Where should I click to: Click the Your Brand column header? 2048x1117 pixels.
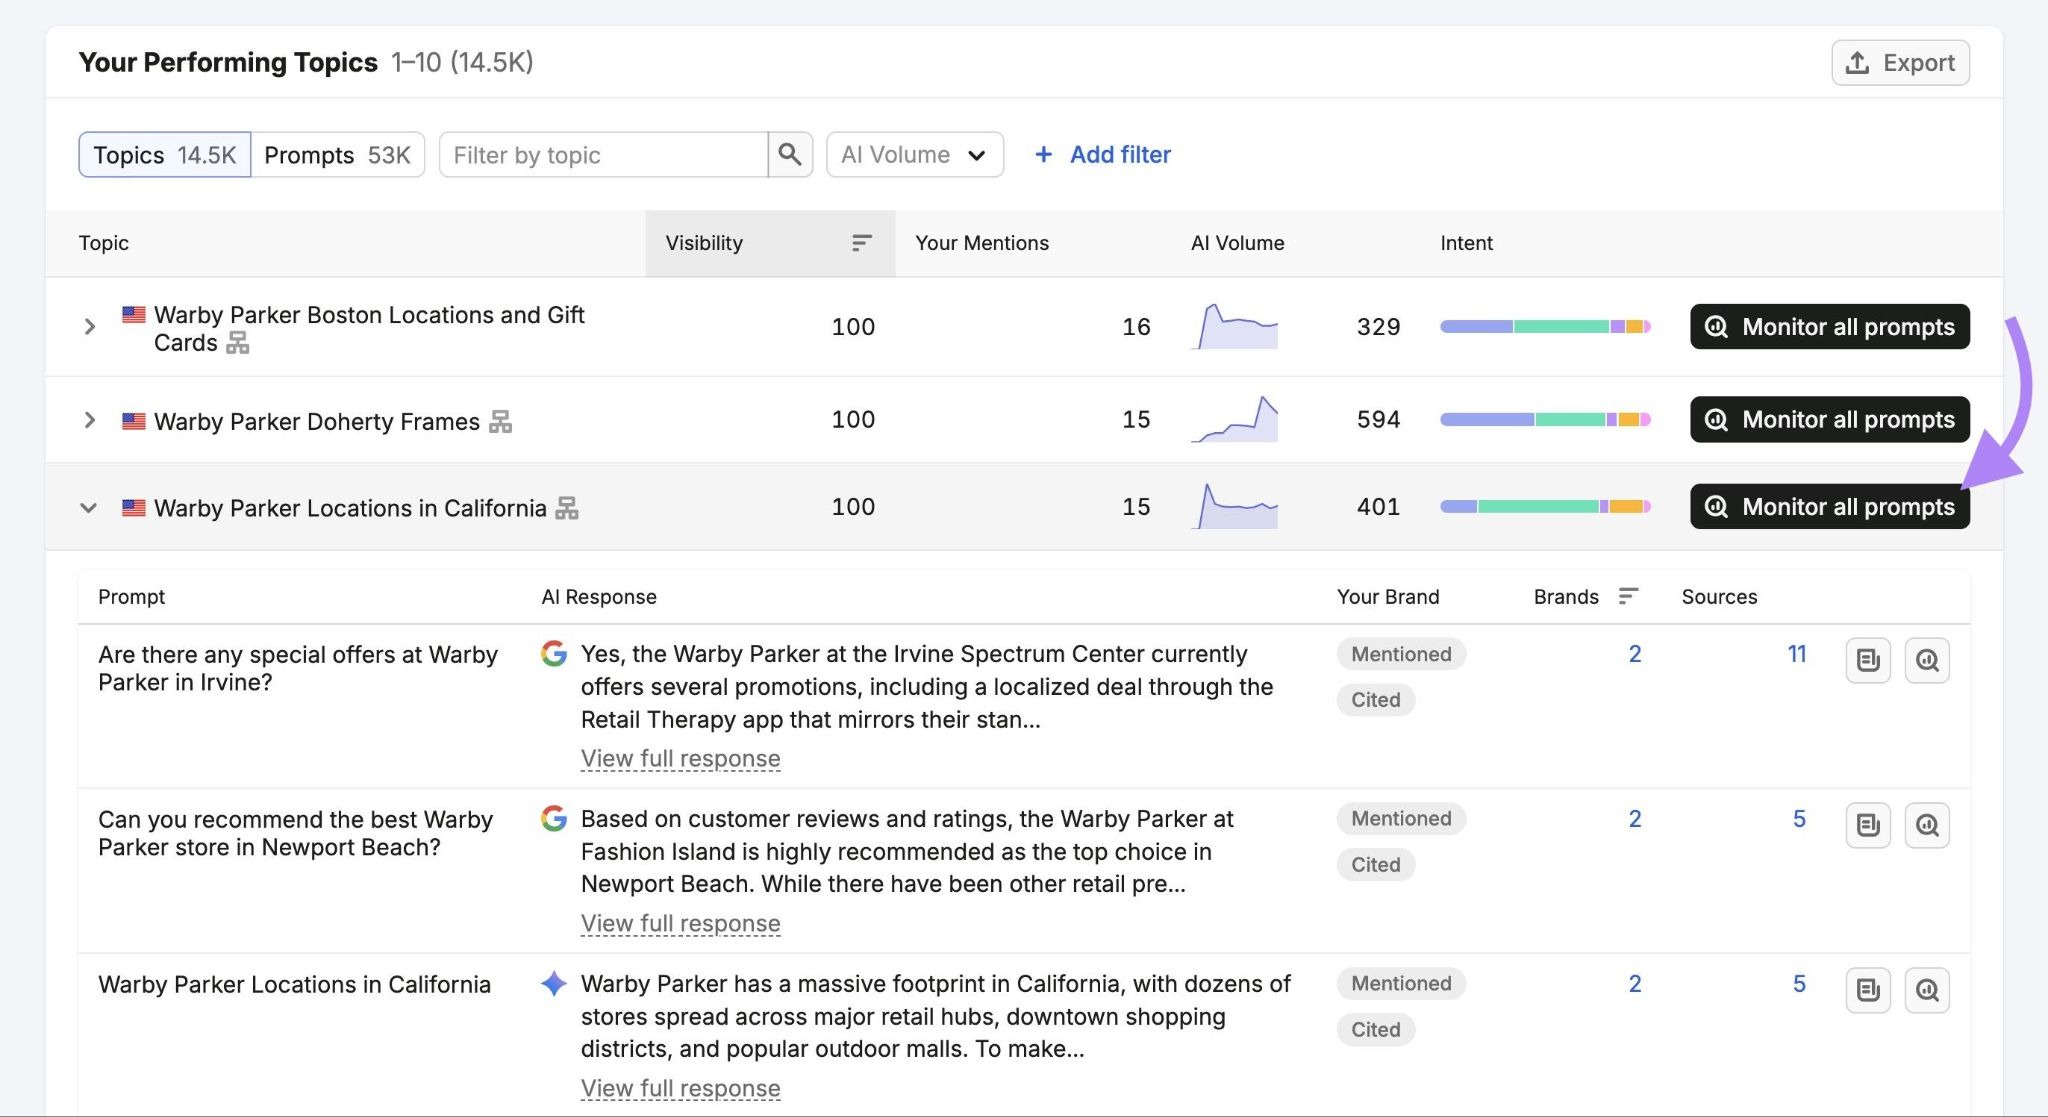pyautogui.click(x=1388, y=597)
